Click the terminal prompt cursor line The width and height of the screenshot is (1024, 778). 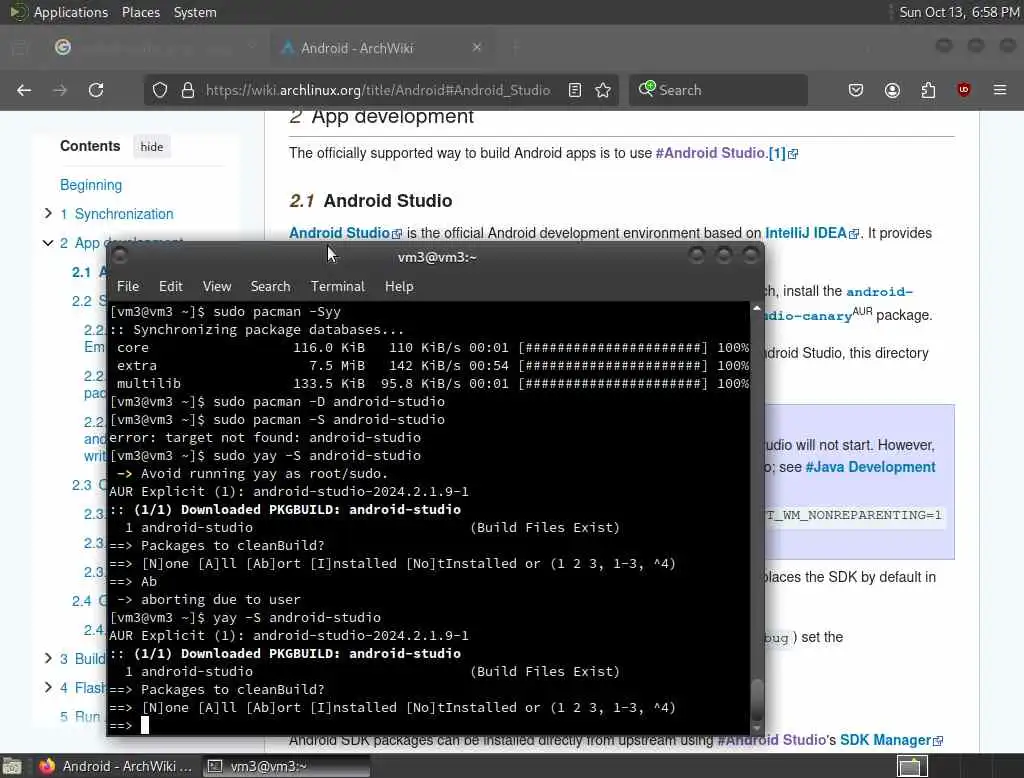(x=428, y=725)
